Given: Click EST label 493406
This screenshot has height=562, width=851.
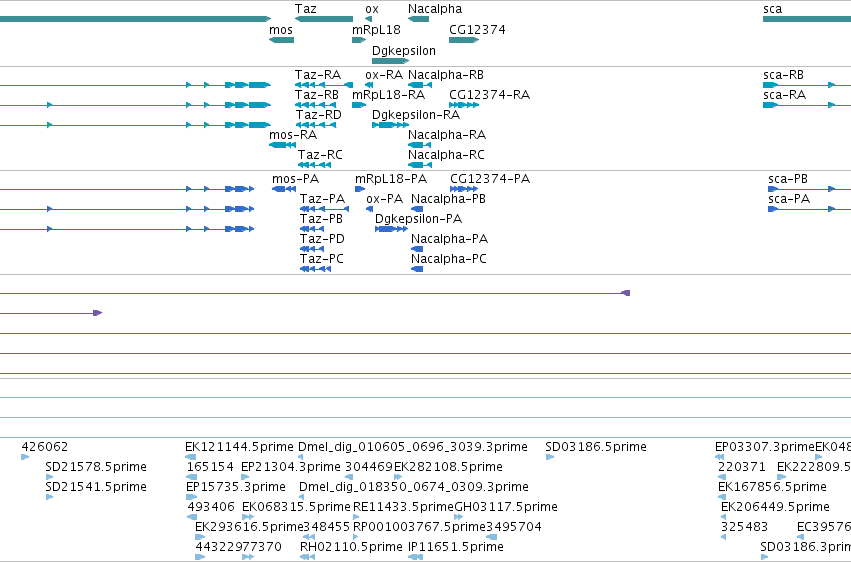Looking at the screenshot, I should (211, 507).
